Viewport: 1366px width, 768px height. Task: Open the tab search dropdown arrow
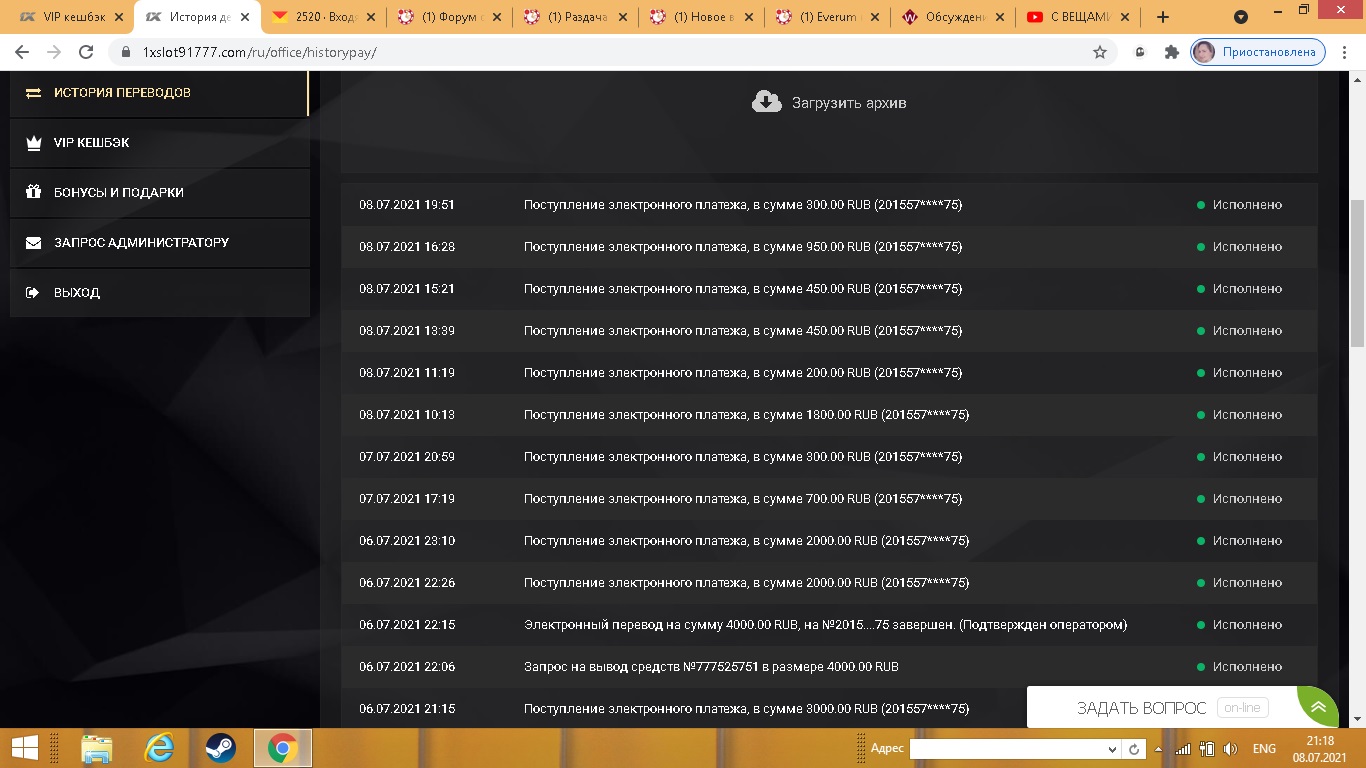1241,17
